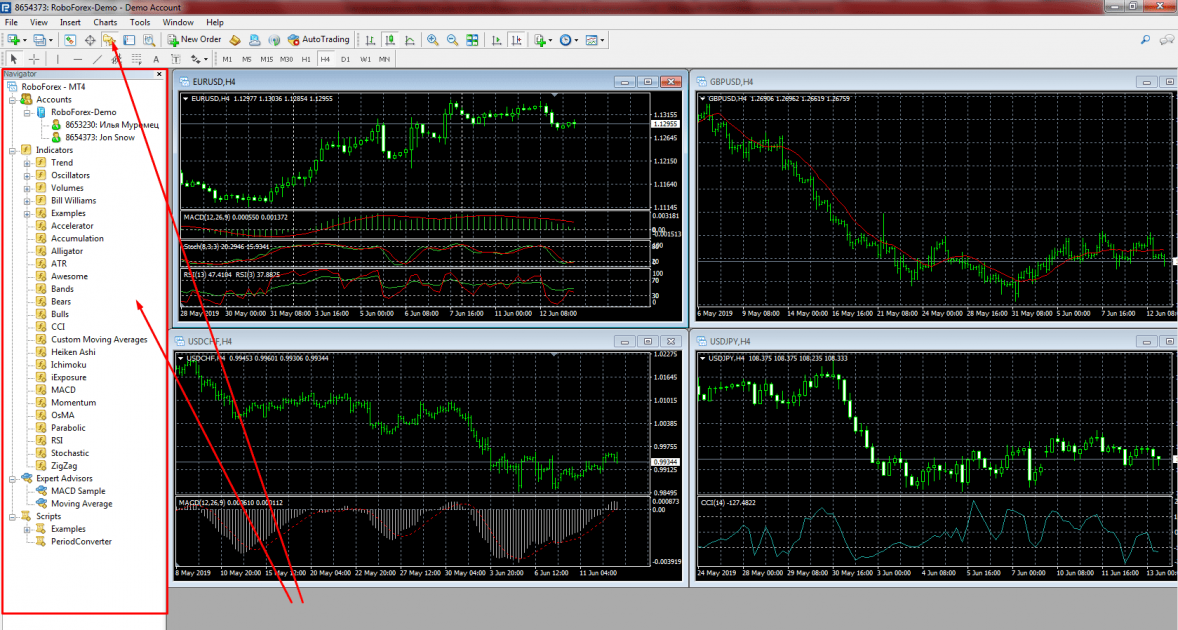This screenshot has width=1178, height=630.
Task: Collapse the Scripts tree node
Action: (13, 517)
